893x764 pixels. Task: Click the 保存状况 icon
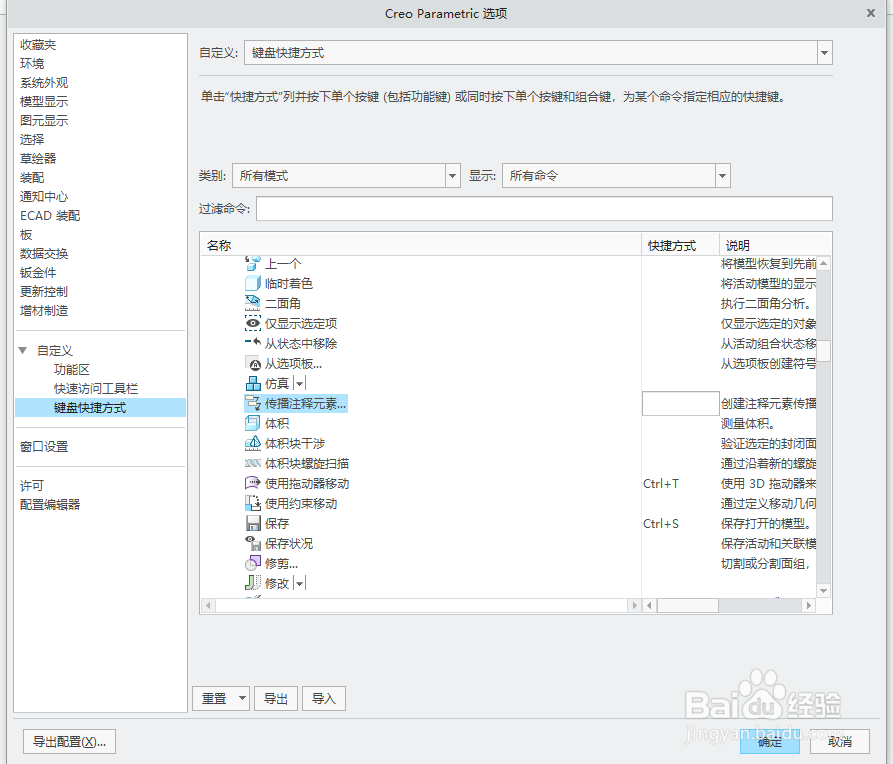(253, 543)
